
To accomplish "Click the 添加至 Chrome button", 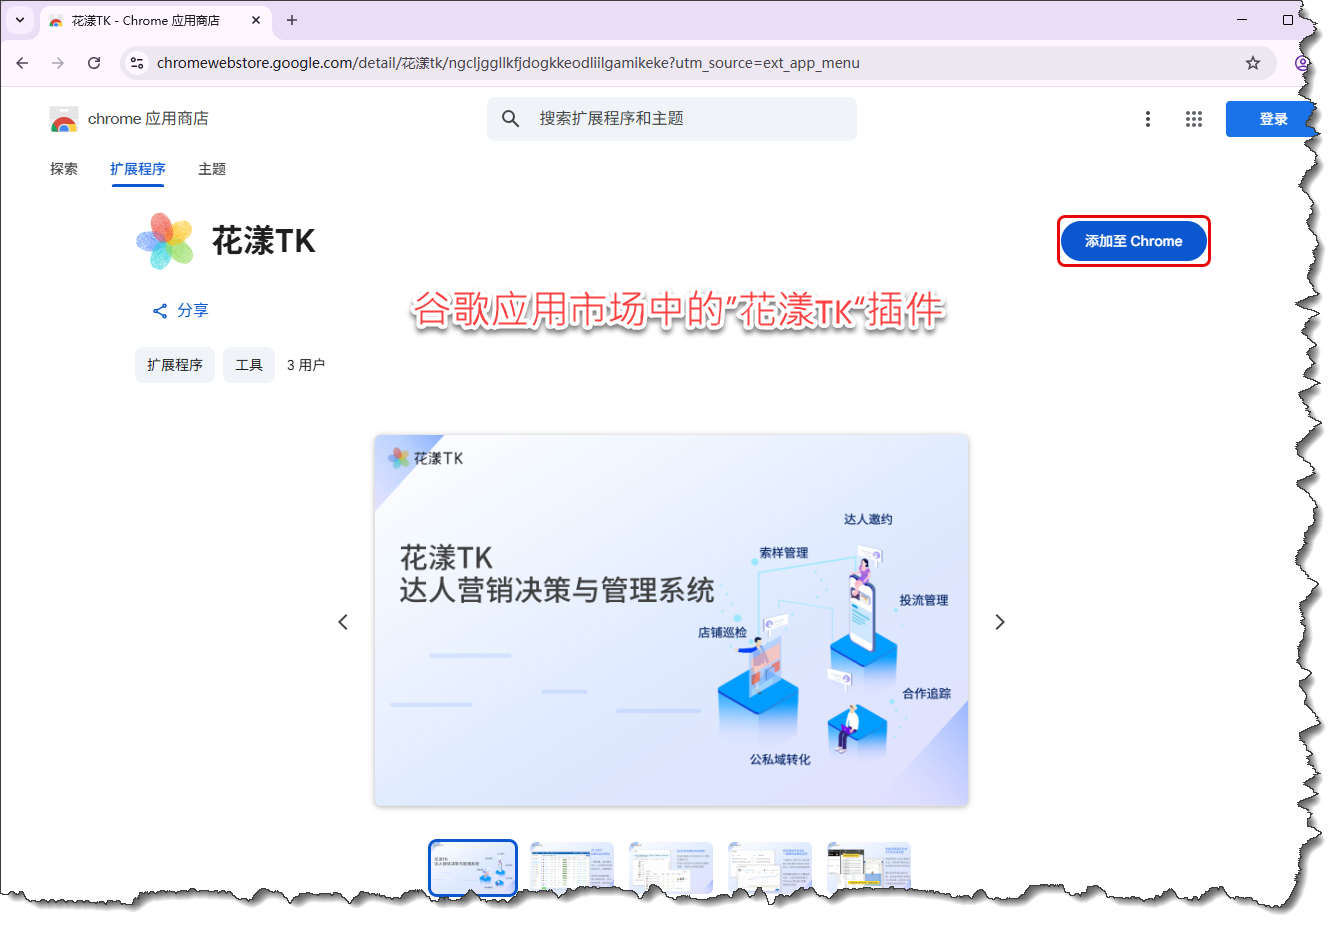I will point(1133,241).
